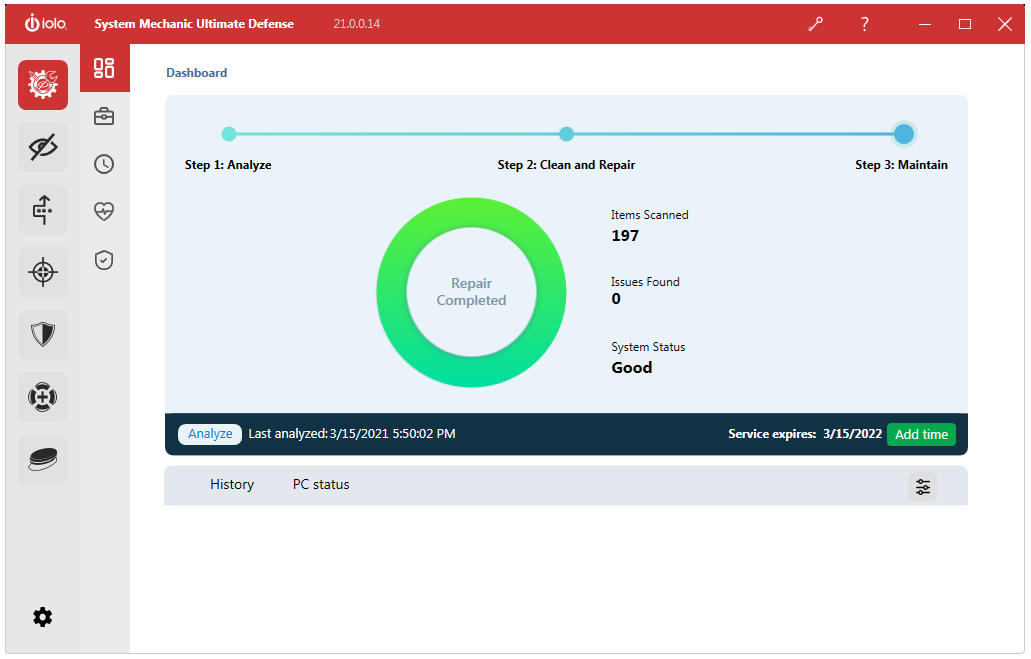Screen dimensions: 1031x659
Task: Open the Toolbox briefcase icon
Action: coord(104,116)
